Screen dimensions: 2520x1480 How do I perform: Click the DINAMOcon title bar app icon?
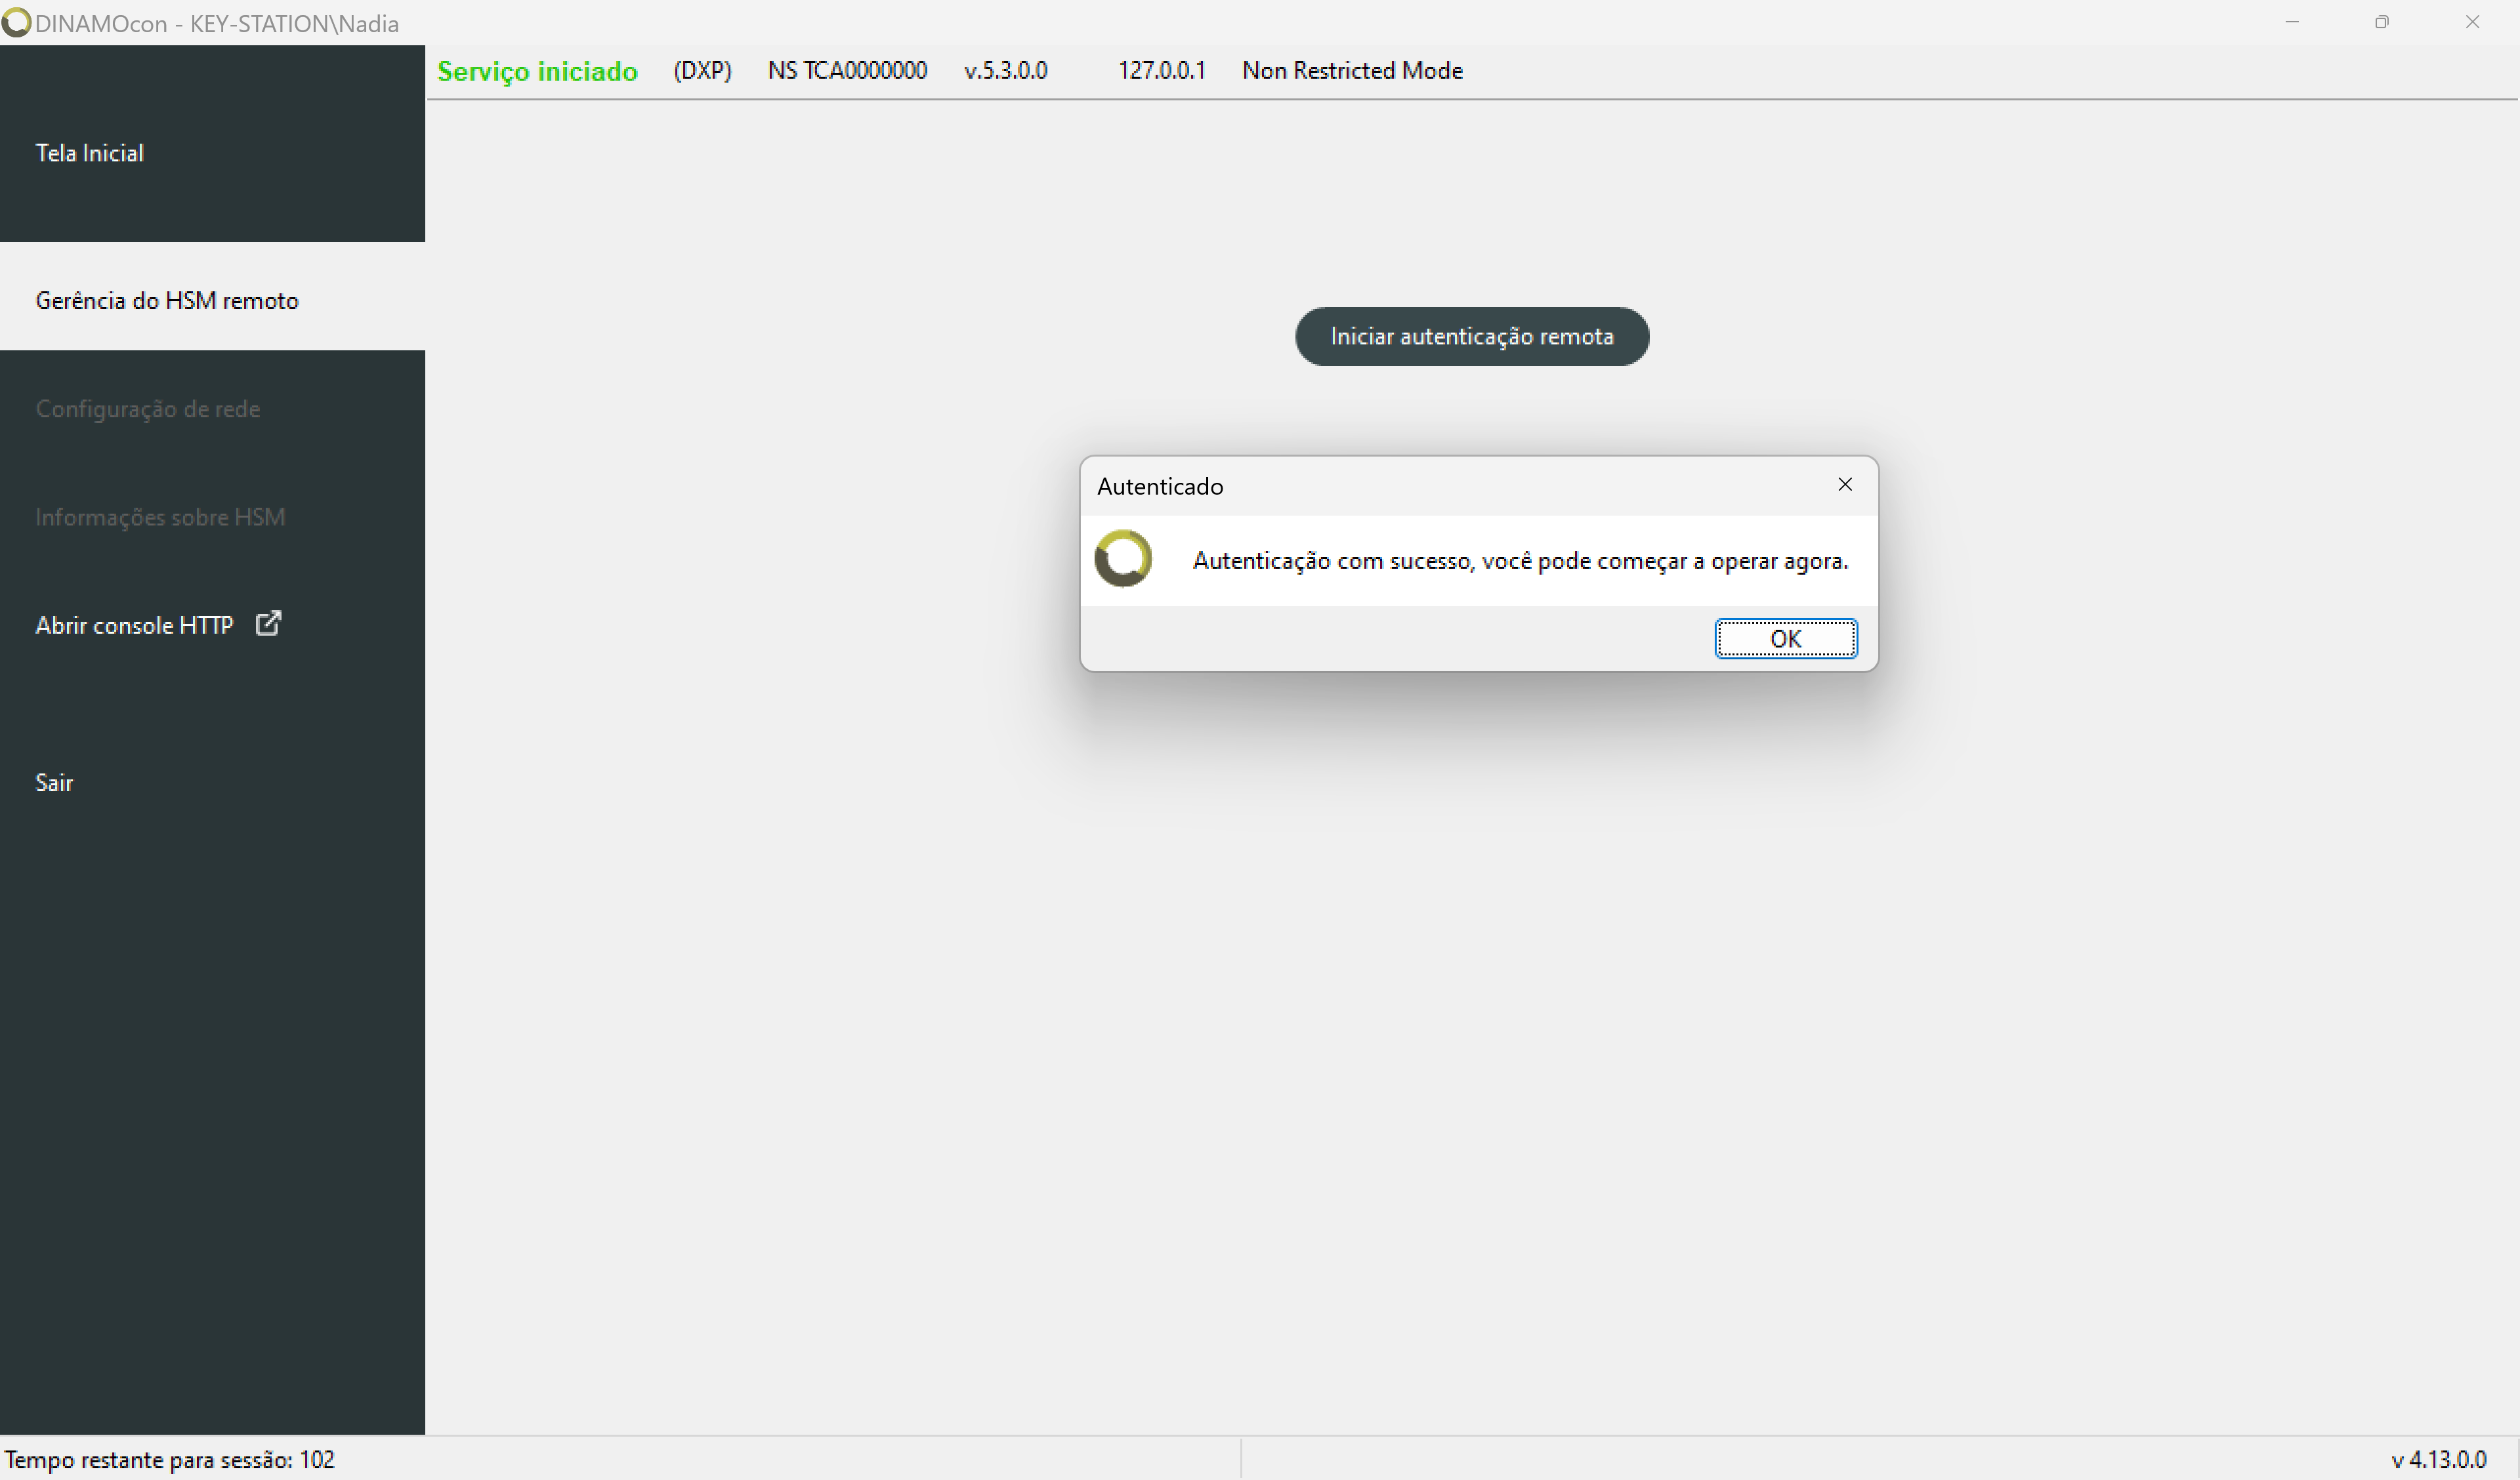pyautogui.click(x=16, y=22)
